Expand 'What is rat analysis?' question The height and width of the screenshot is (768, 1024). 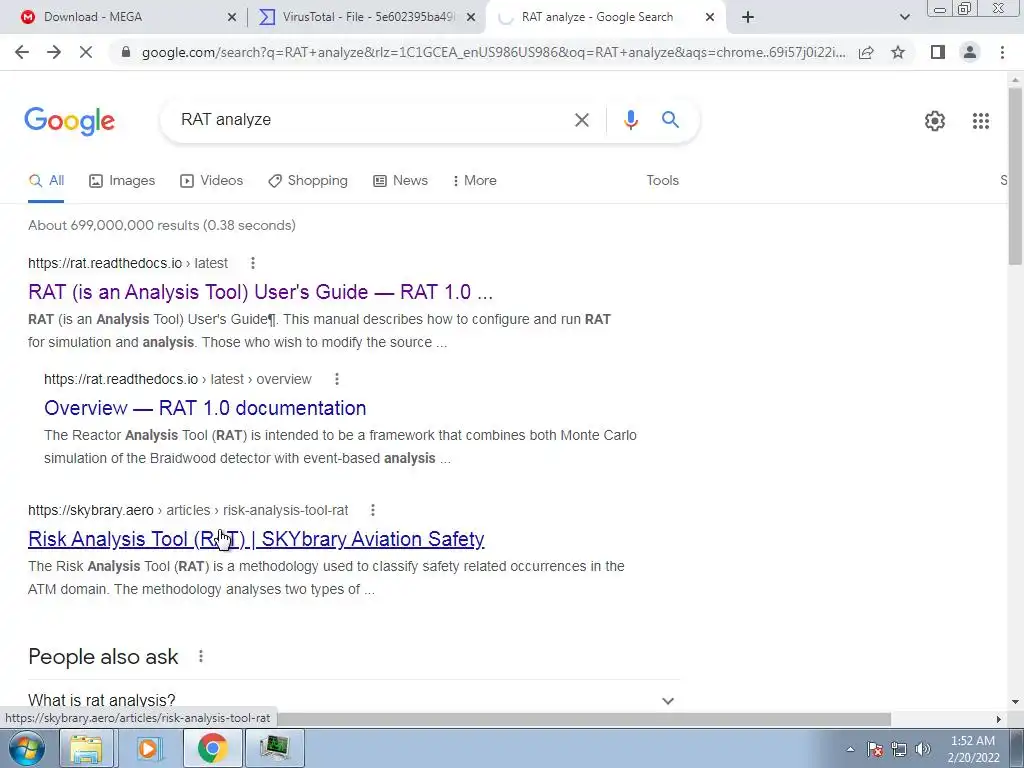(353, 700)
